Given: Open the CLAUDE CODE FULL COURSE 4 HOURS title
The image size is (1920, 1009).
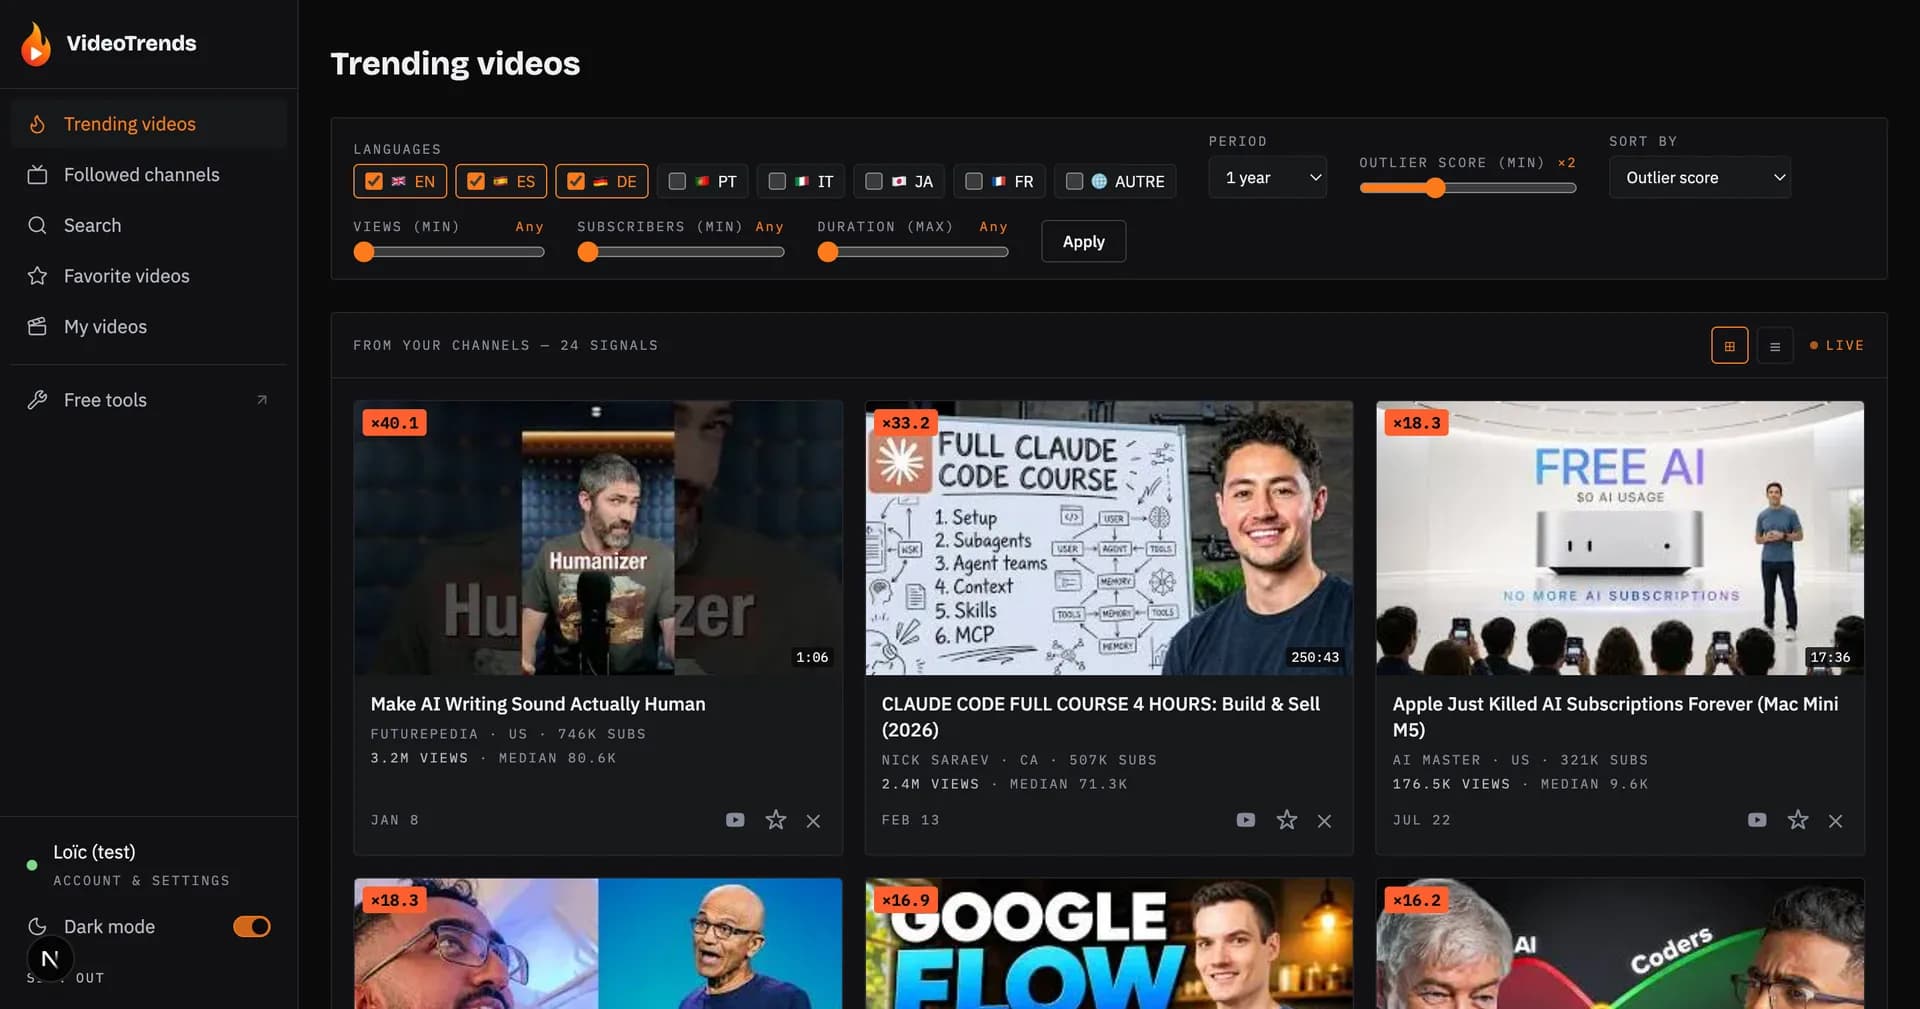Looking at the screenshot, I should click(1101, 717).
